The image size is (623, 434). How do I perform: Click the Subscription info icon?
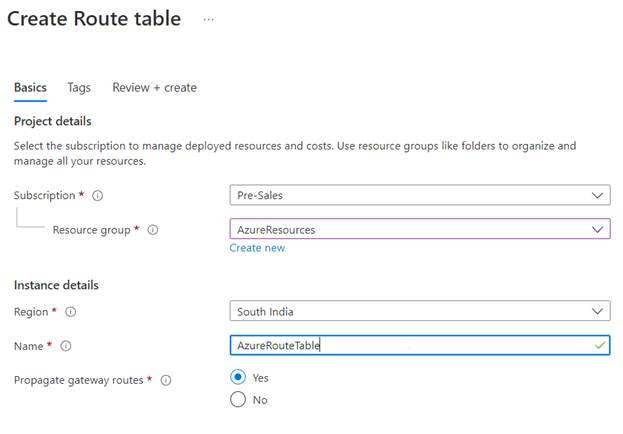pyautogui.click(x=97, y=196)
